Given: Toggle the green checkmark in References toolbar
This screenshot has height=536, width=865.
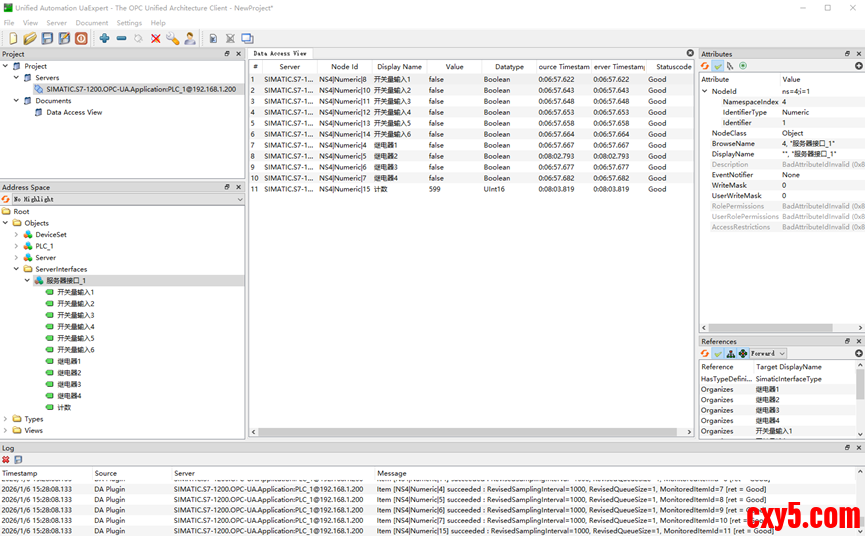Looking at the screenshot, I should point(718,353).
